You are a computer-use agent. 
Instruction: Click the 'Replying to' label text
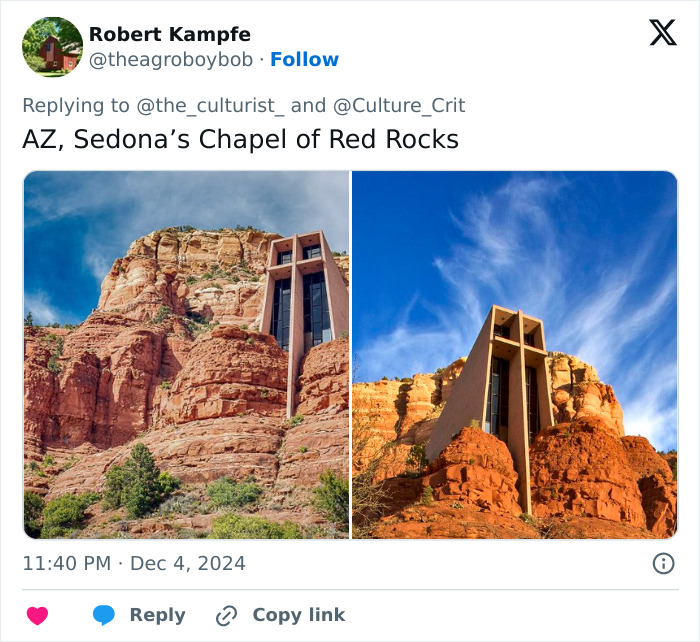[76, 105]
